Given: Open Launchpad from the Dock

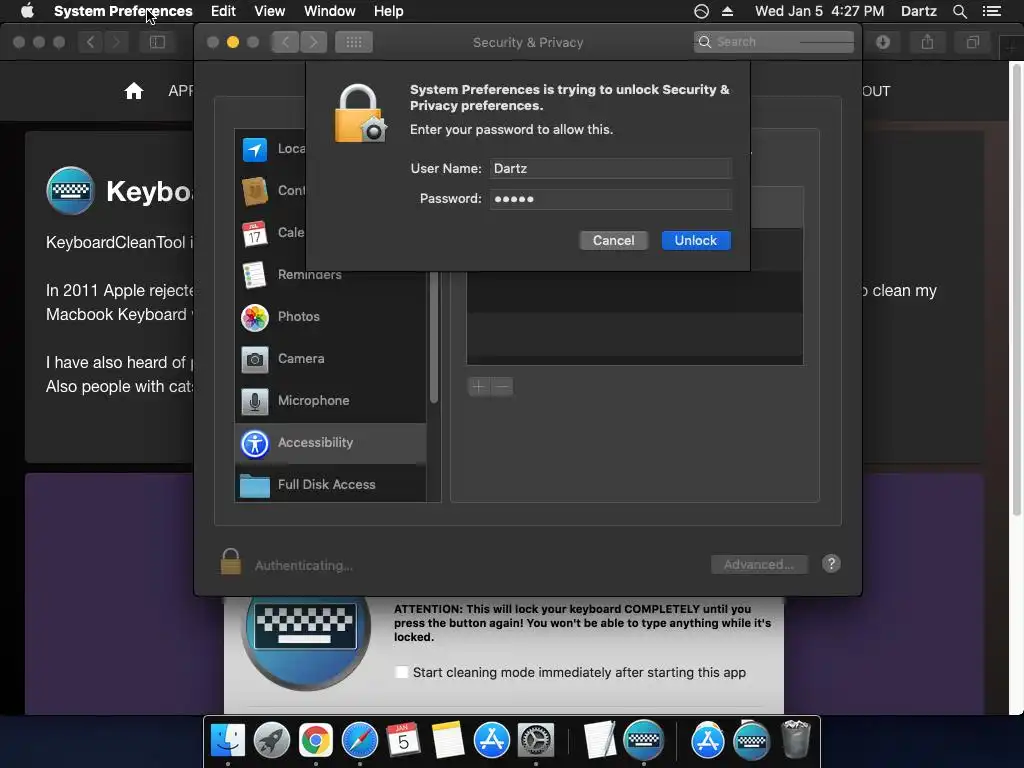Looking at the screenshot, I should pyautogui.click(x=272, y=741).
